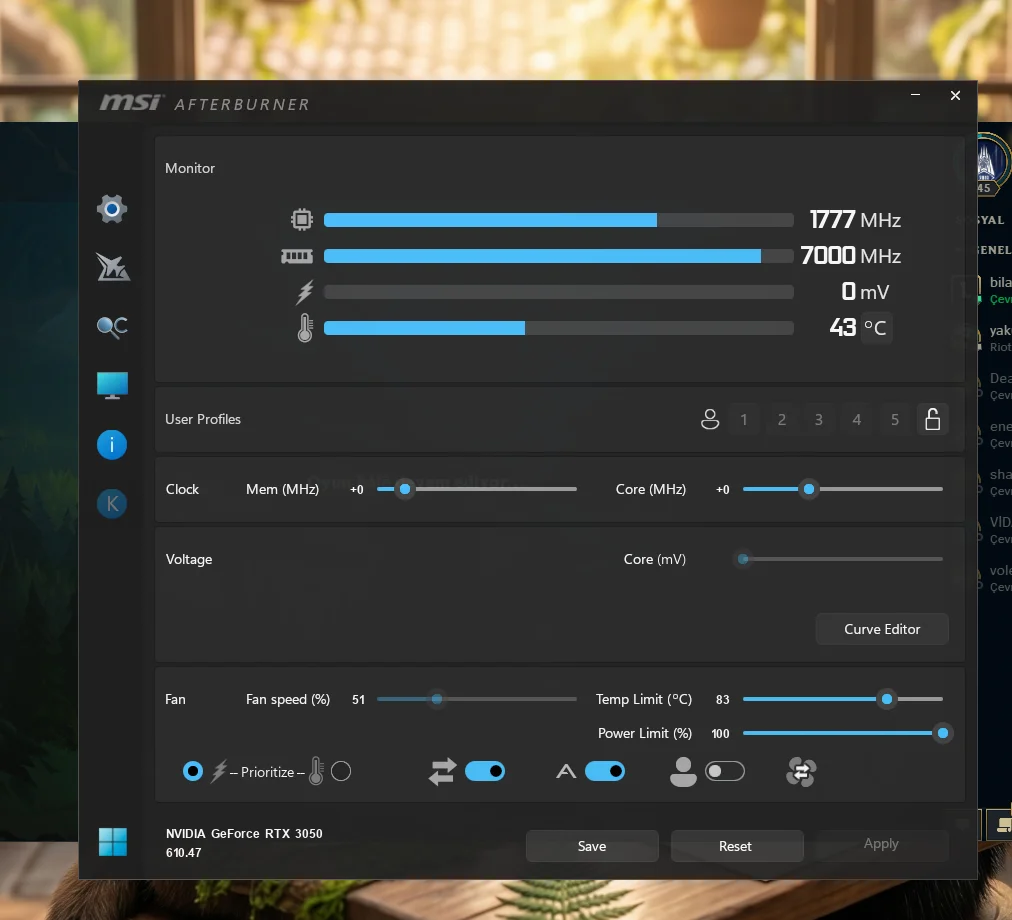Click GPU core clock chip icon
This screenshot has height=920, width=1012.
pos(301,220)
